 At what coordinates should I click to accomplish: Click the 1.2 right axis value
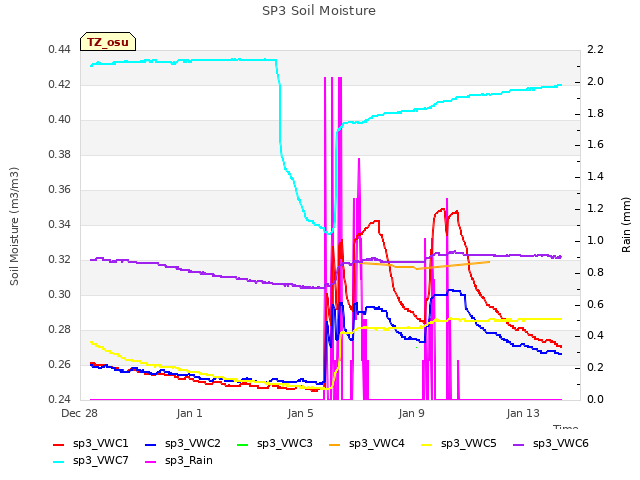pyautogui.click(x=595, y=209)
